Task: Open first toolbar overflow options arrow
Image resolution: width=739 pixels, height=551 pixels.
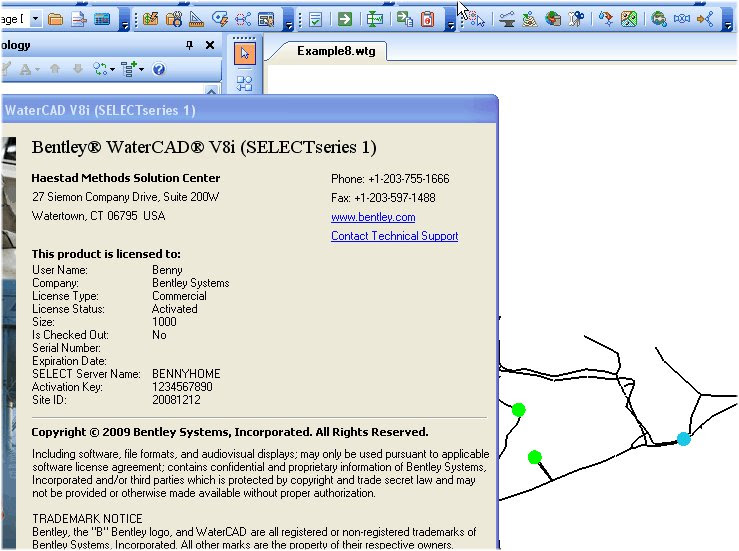Action: tap(124, 25)
